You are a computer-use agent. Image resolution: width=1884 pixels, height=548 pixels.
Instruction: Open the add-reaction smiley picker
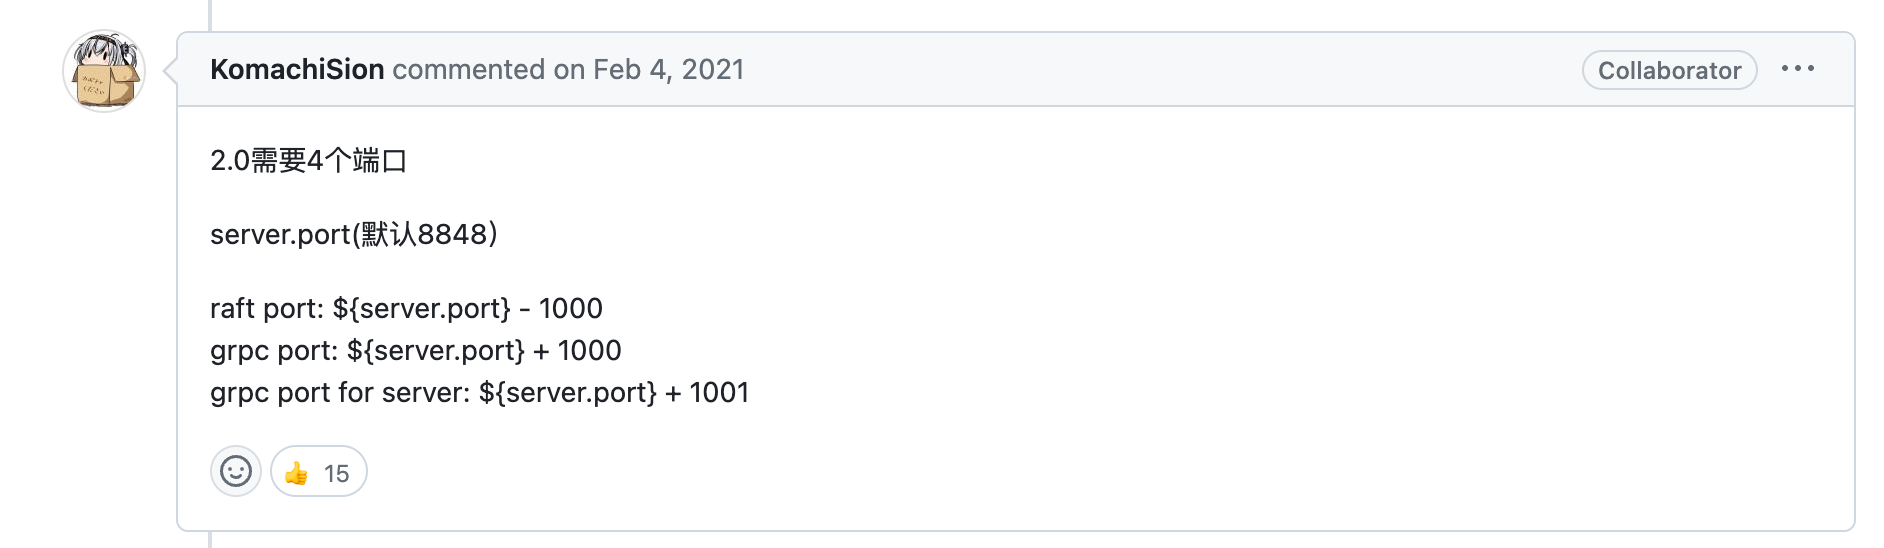(236, 471)
